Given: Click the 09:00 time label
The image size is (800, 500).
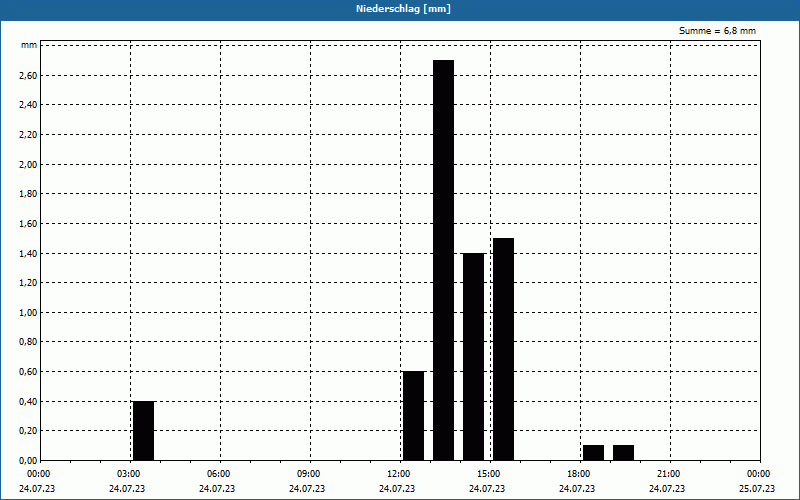Looking at the screenshot, I should (x=310, y=474).
